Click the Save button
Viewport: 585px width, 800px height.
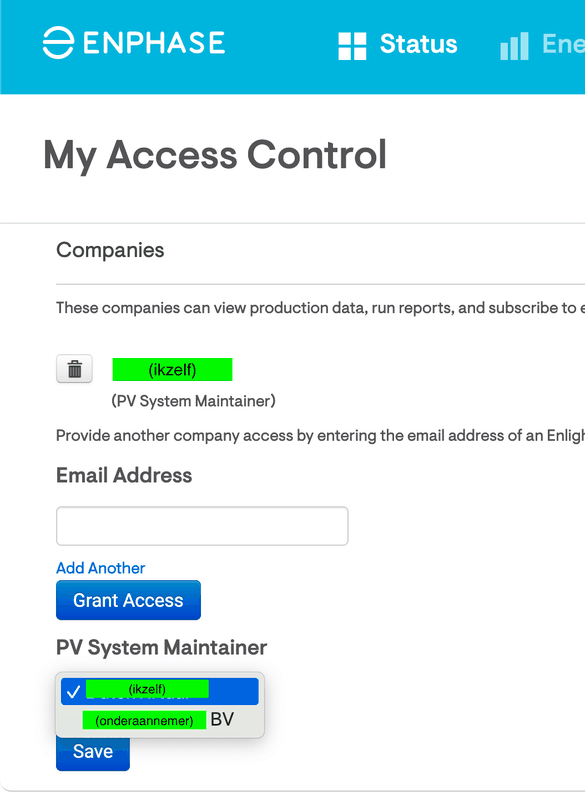pos(93,752)
